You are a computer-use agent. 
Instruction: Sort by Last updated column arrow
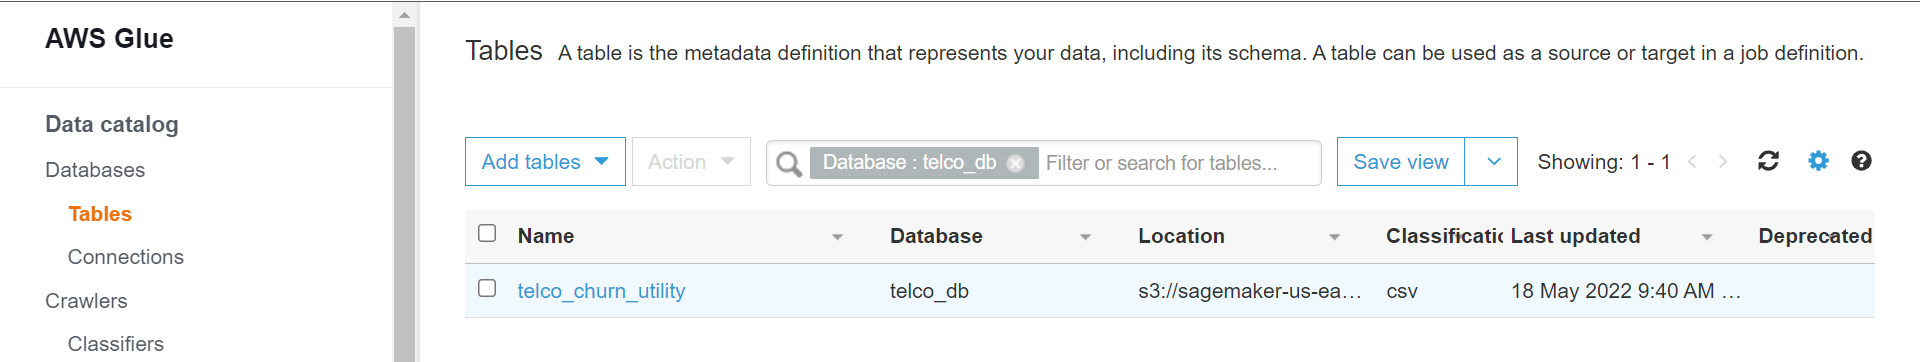(x=1707, y=237)
